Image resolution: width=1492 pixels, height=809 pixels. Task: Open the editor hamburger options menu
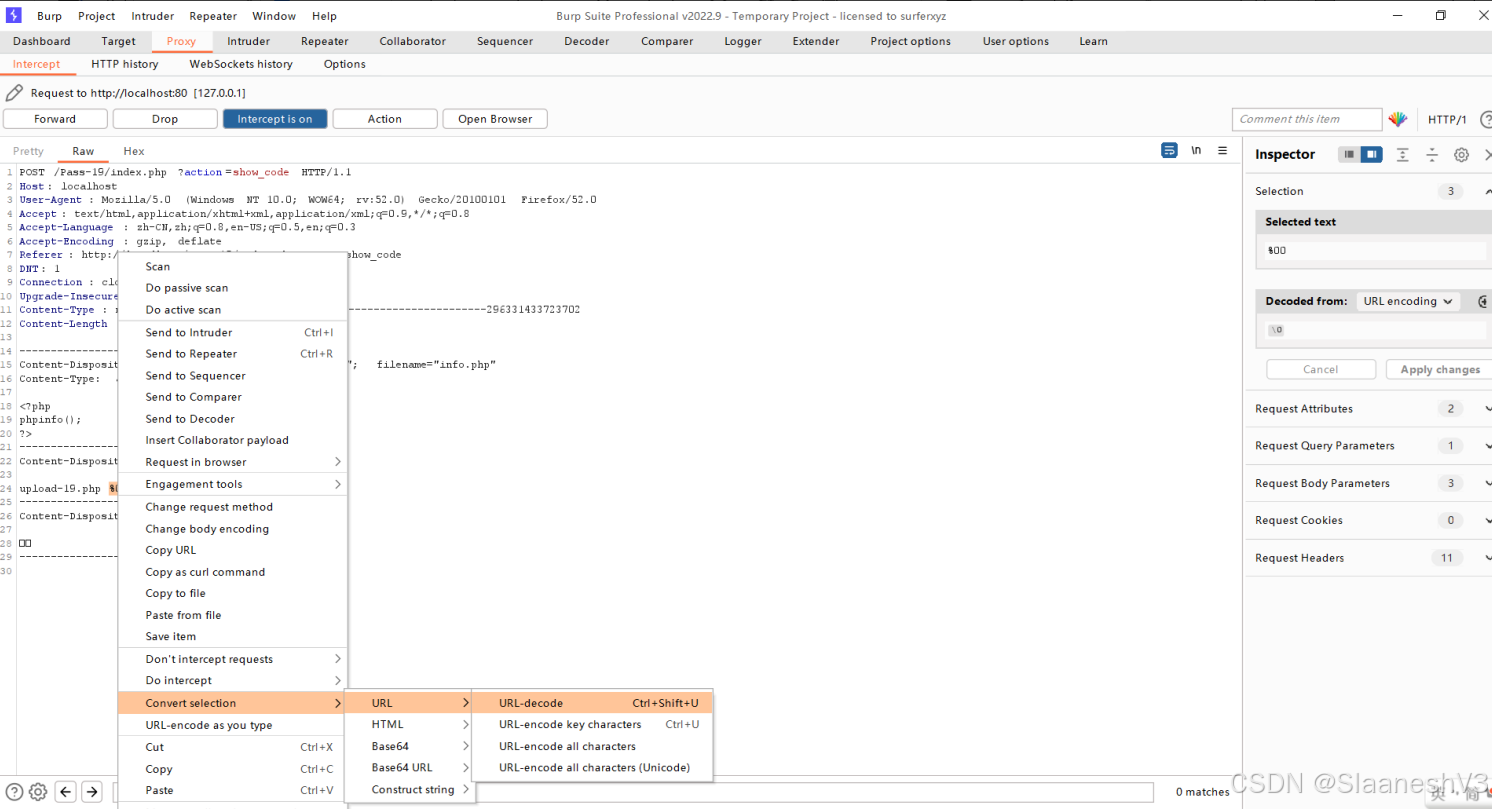(1222, 151)
